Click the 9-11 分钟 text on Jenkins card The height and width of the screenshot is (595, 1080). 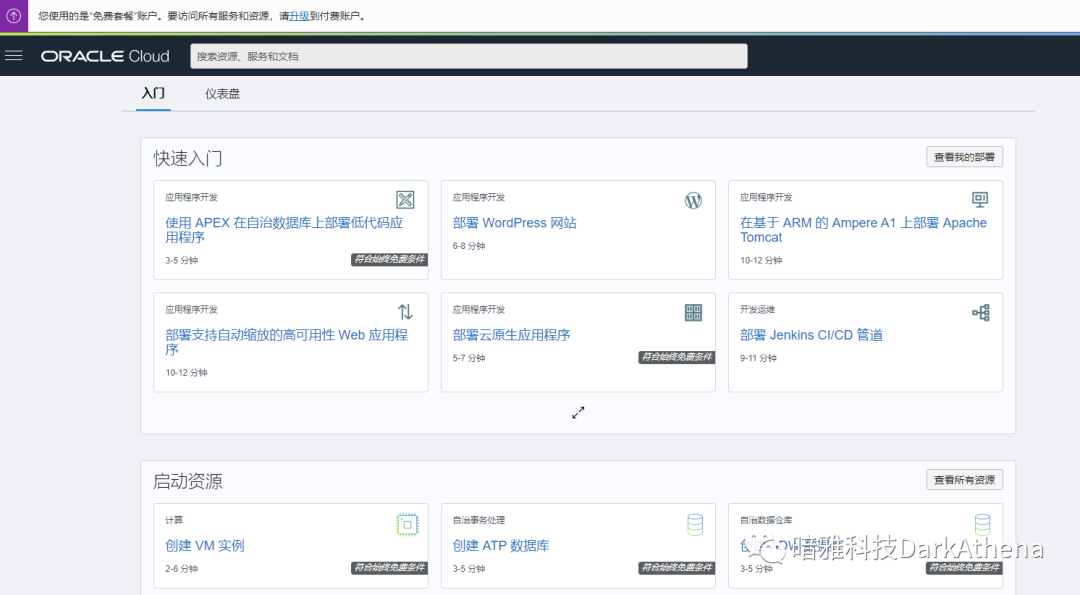coord(758,358)
